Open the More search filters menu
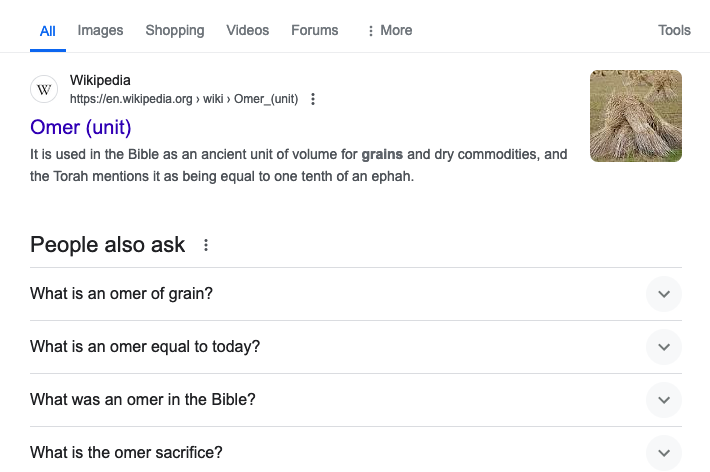The width and height of the screenshot is (710, 472). click(x=390, y=30)
